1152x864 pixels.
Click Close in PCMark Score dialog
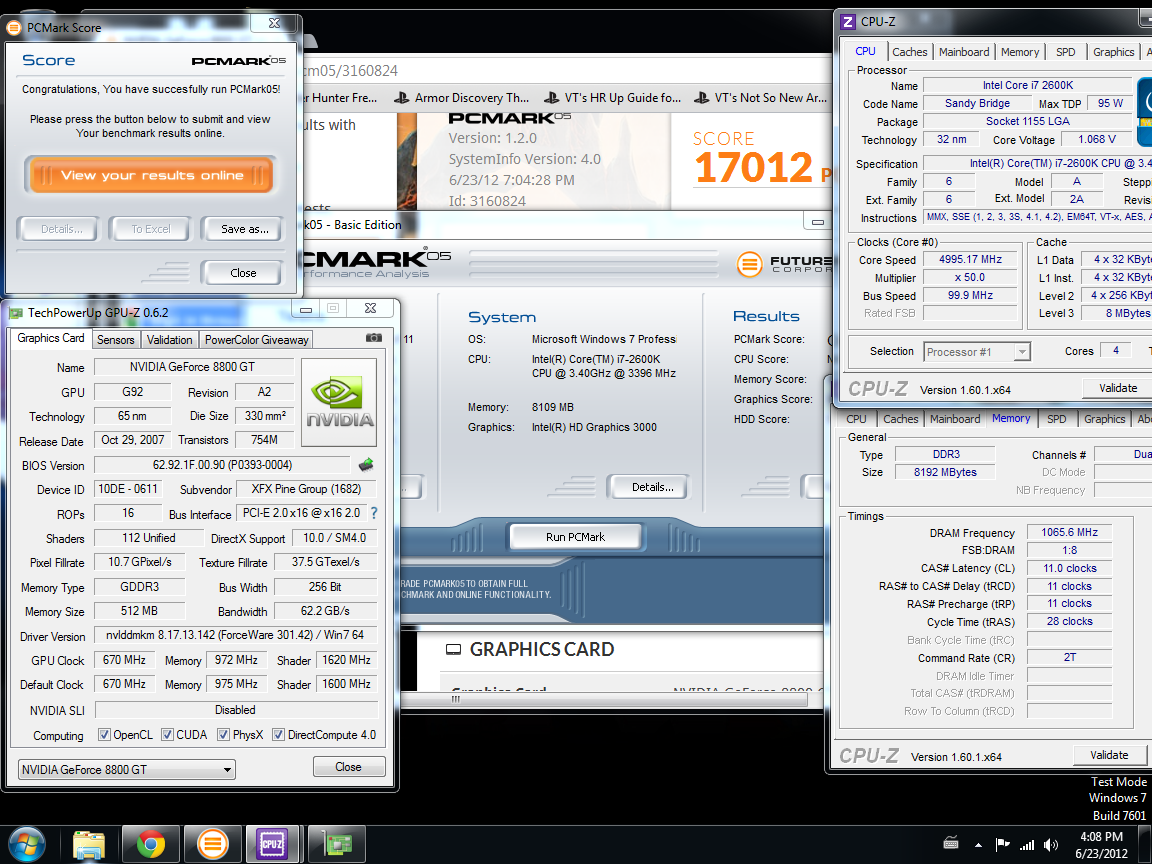(x=243, y=273)
